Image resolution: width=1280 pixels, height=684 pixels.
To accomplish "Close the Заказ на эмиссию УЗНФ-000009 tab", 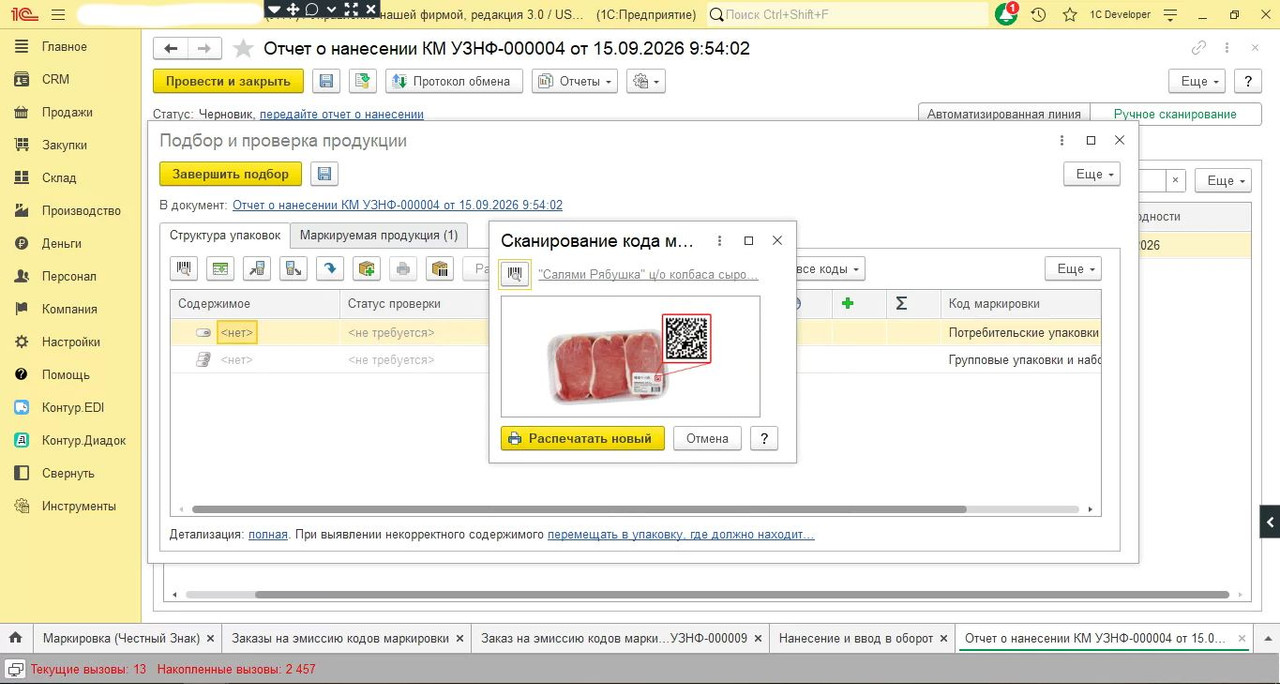I will (759, 638).
